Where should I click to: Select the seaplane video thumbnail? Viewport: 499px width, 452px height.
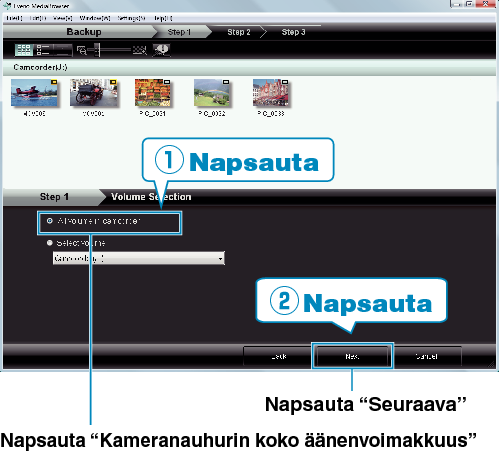pos(34,93)
